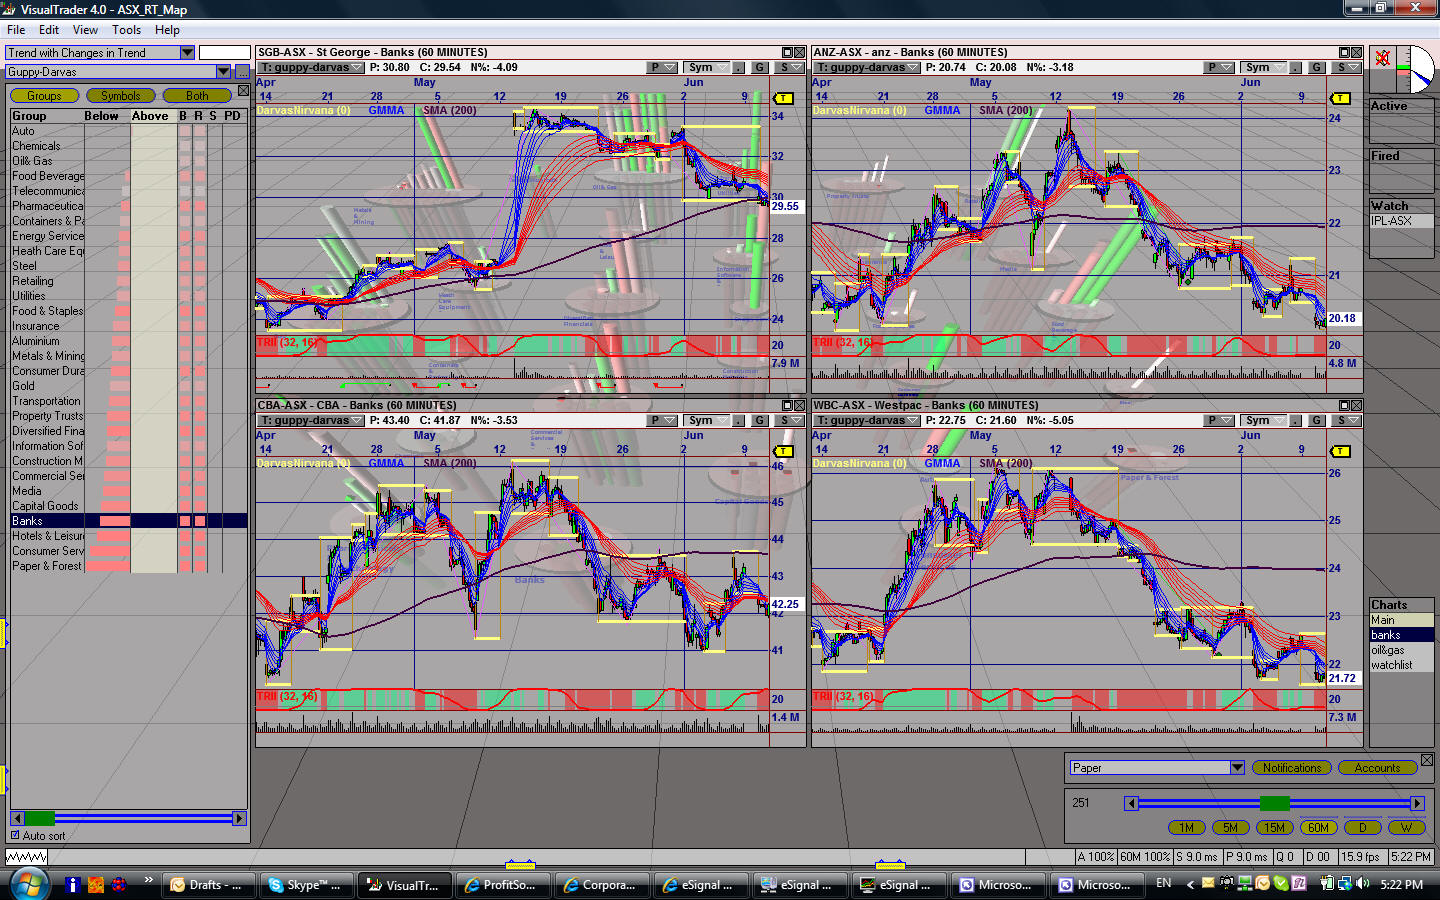Select the watchlist chart page
Image resolution: width=1440 pixels, height=900 pixels.
[x=1401, y=665]
